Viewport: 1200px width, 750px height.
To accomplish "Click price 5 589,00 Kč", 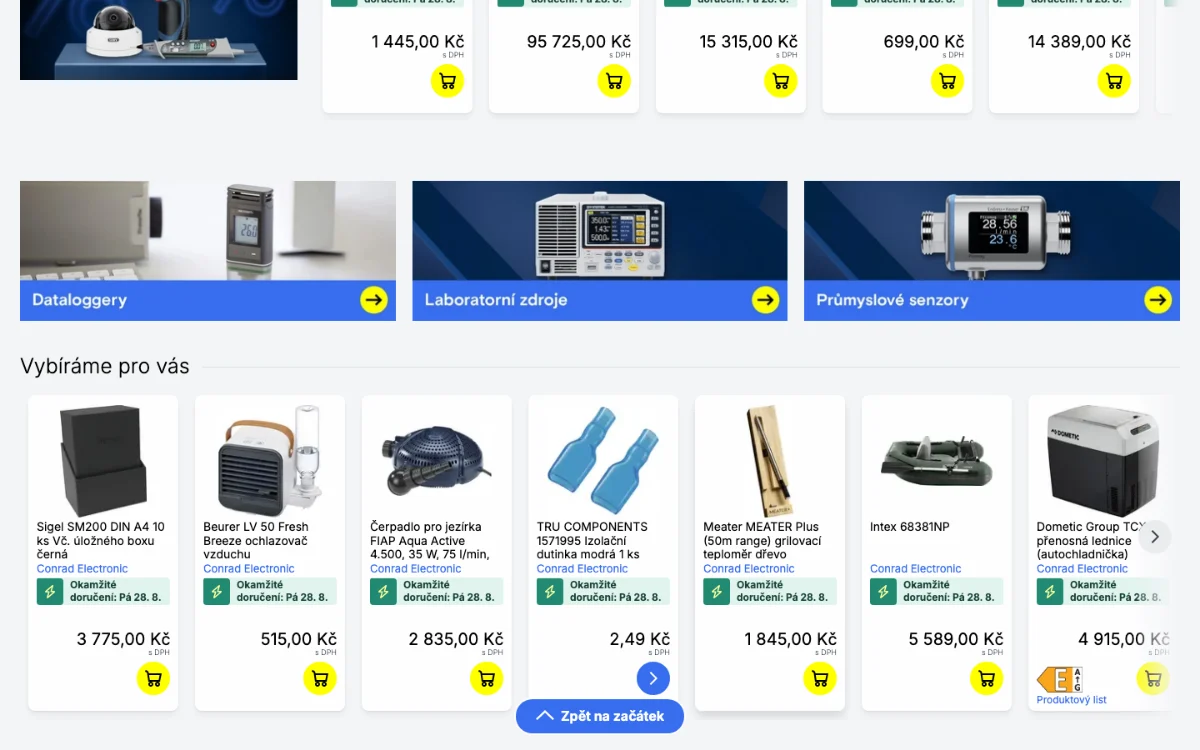I will (x=956, y=639).
